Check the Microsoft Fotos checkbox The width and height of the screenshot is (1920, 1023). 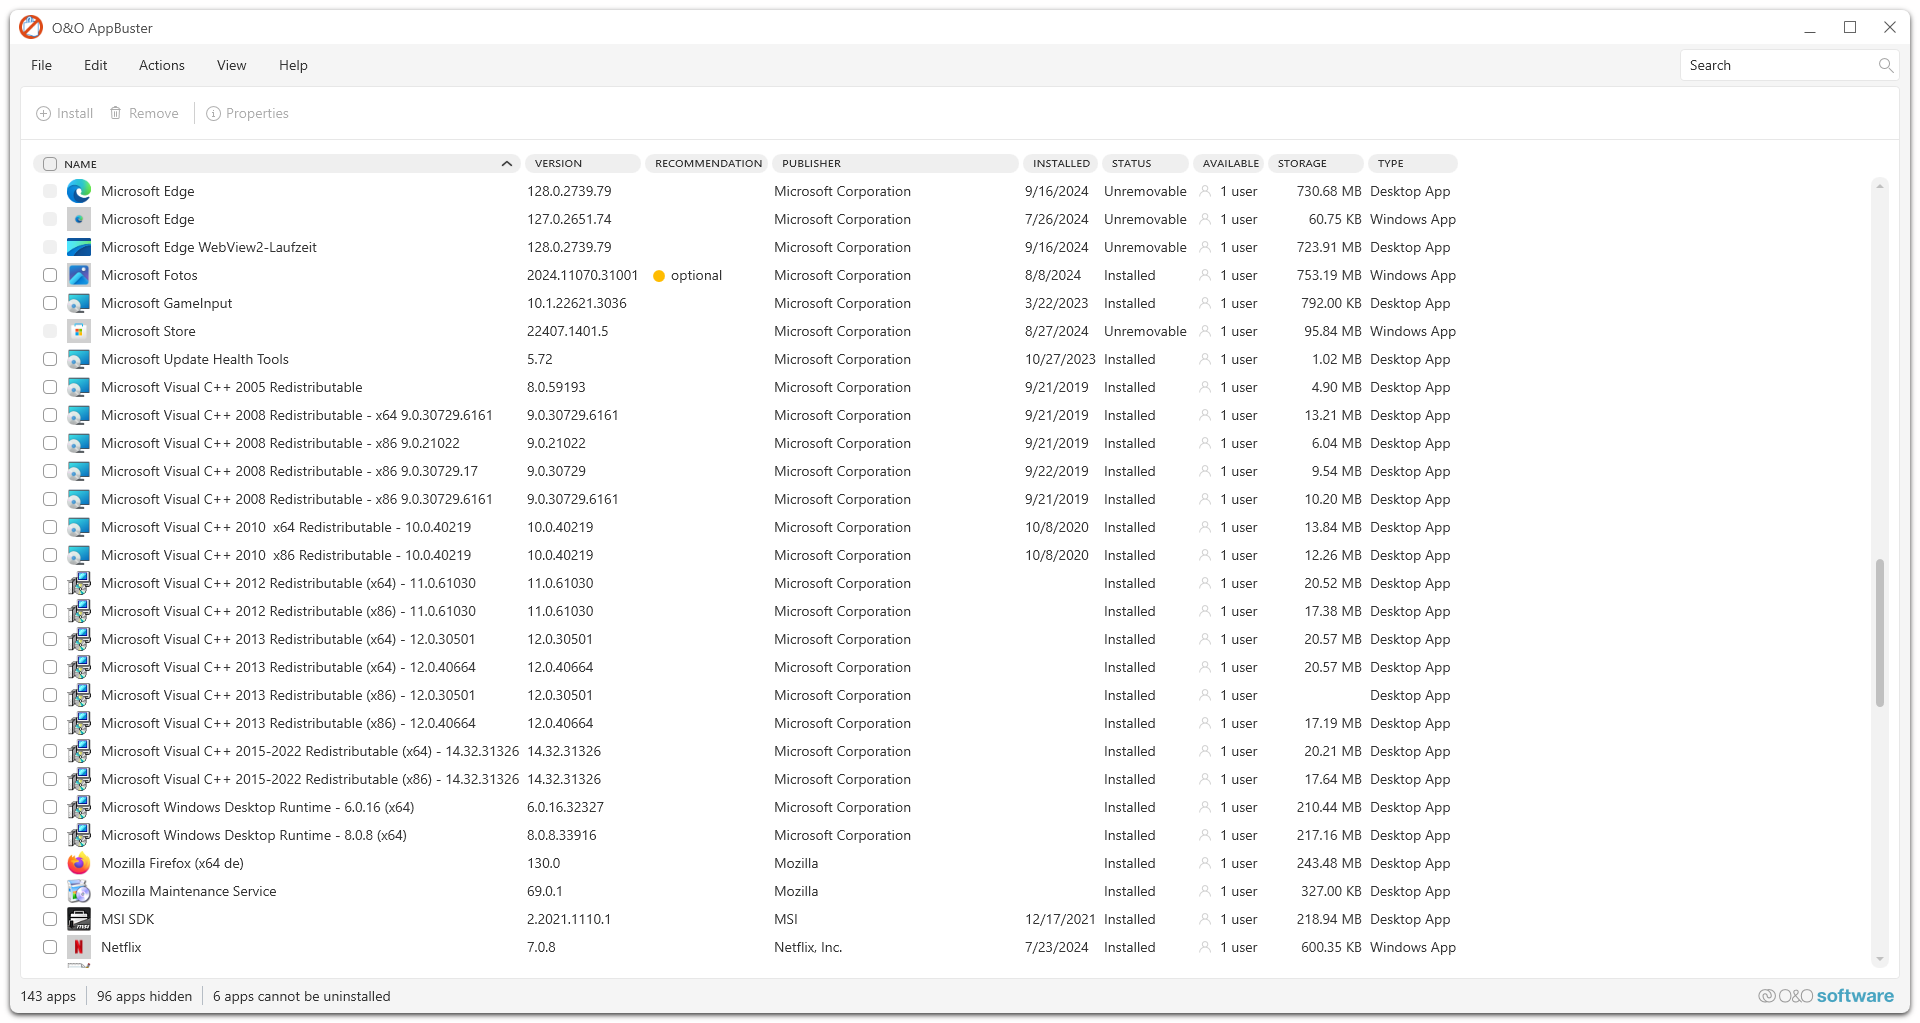coord(50,275)
